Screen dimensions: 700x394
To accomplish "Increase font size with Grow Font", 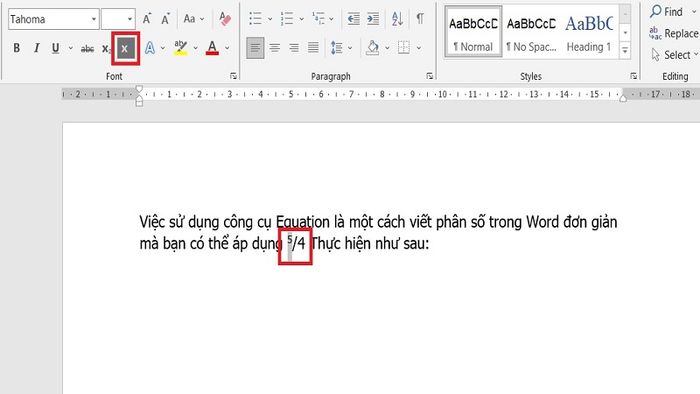I will point(146,19).
